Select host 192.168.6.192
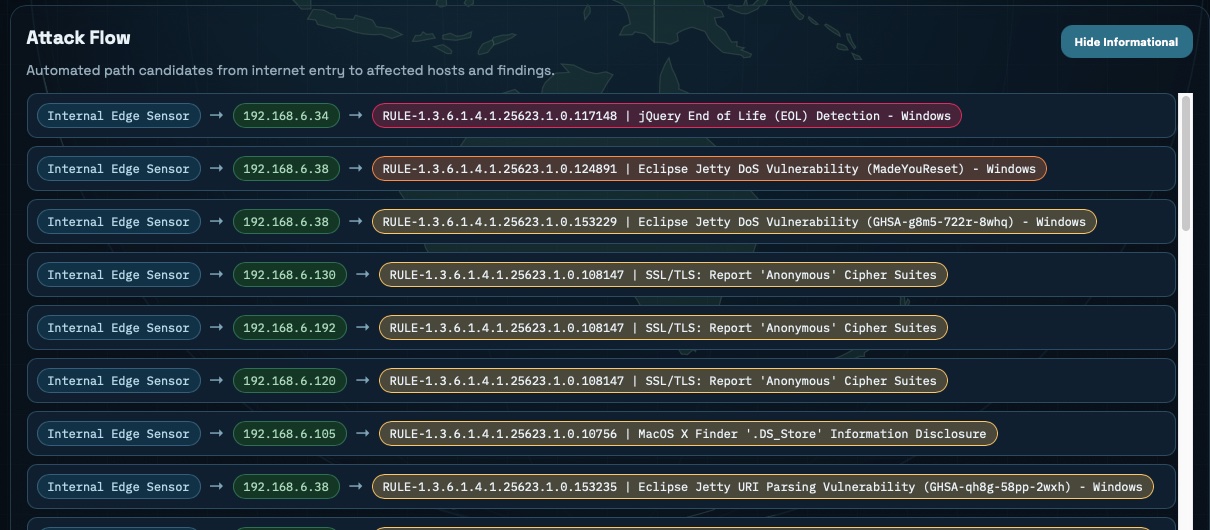1210x530 pixels. coord(289,328)
